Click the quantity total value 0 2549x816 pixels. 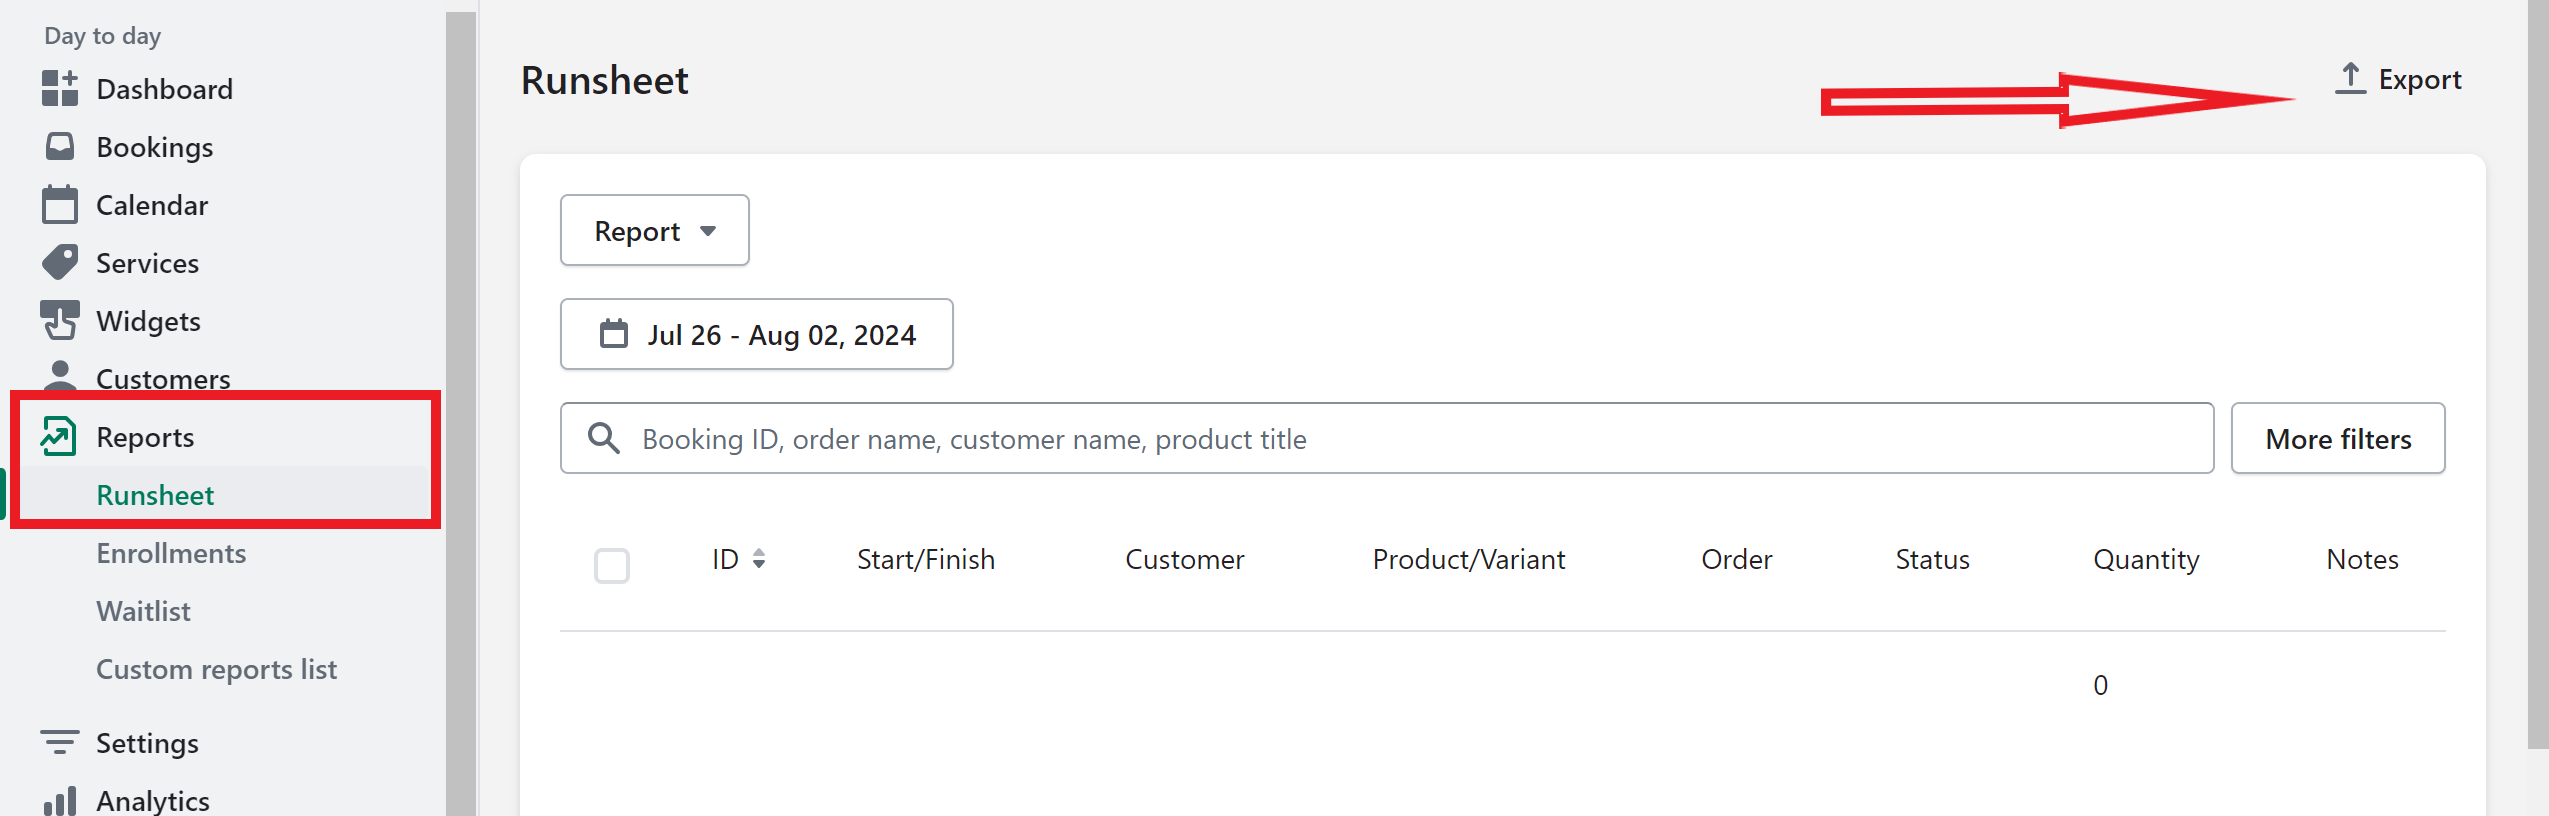coord(2100,685)
